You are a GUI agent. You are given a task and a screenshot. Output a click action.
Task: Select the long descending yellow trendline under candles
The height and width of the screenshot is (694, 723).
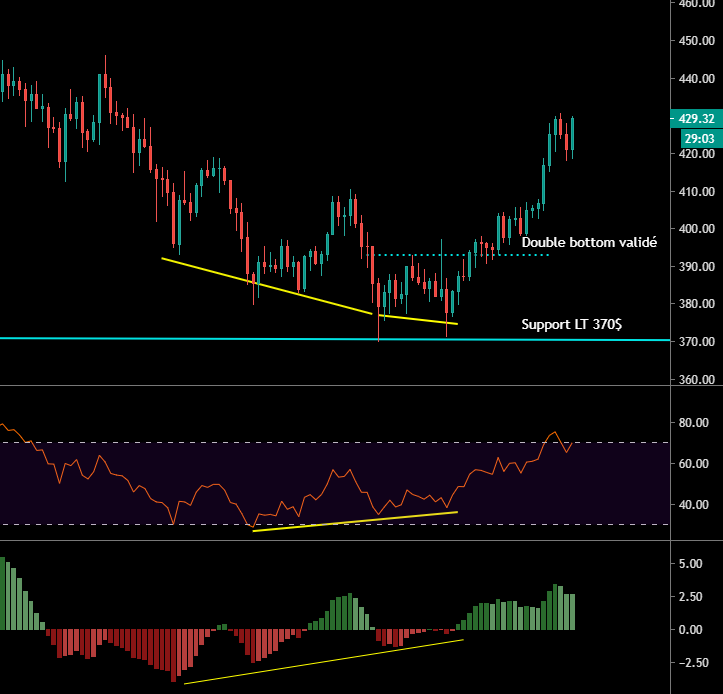click(x=265, y=285)
